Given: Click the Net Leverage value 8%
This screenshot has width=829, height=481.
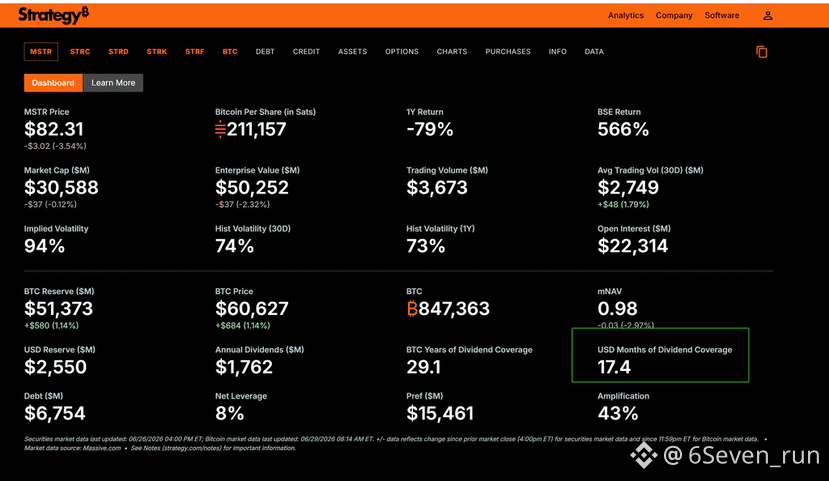Looking at the screenshot, I should click(x=229, y=413).
